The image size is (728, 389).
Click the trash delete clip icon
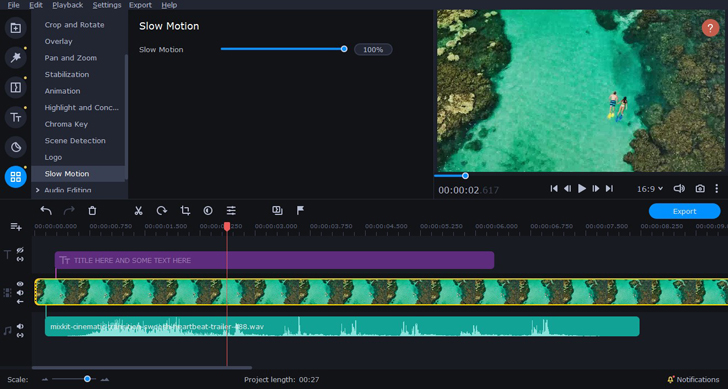point(92,211)
